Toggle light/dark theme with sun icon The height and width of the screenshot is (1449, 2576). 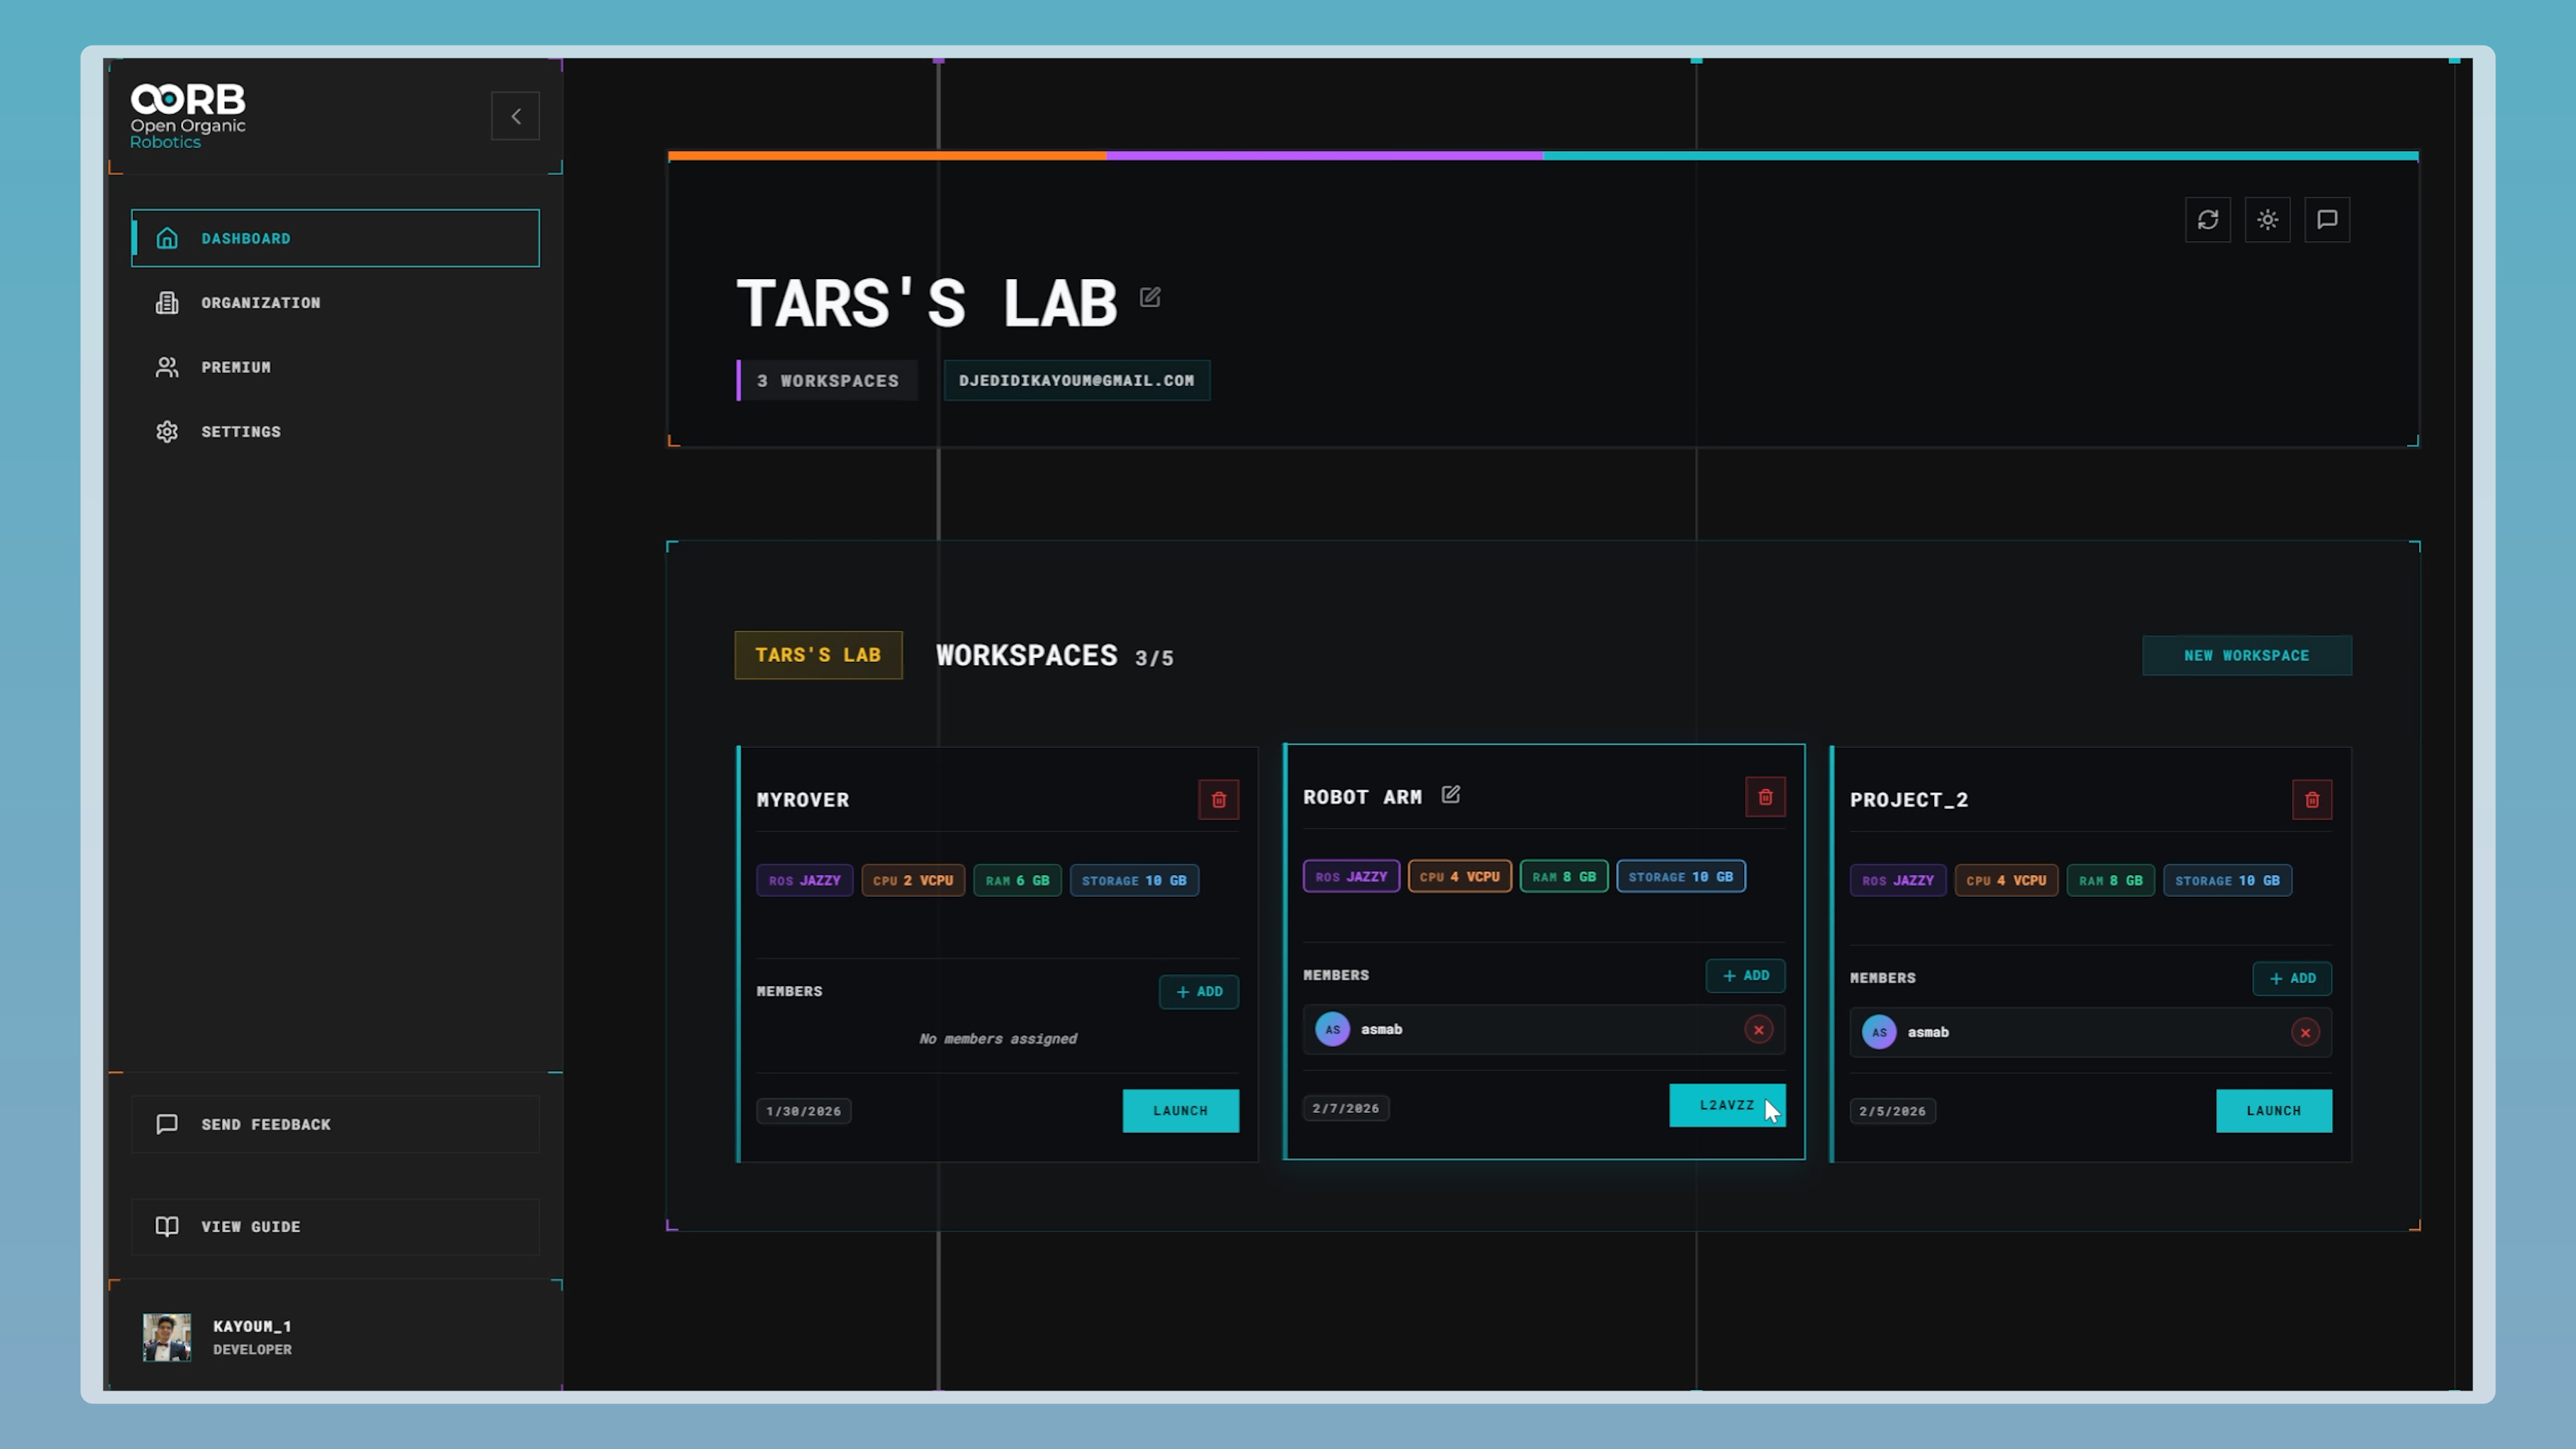click(x=2268, y=220)
